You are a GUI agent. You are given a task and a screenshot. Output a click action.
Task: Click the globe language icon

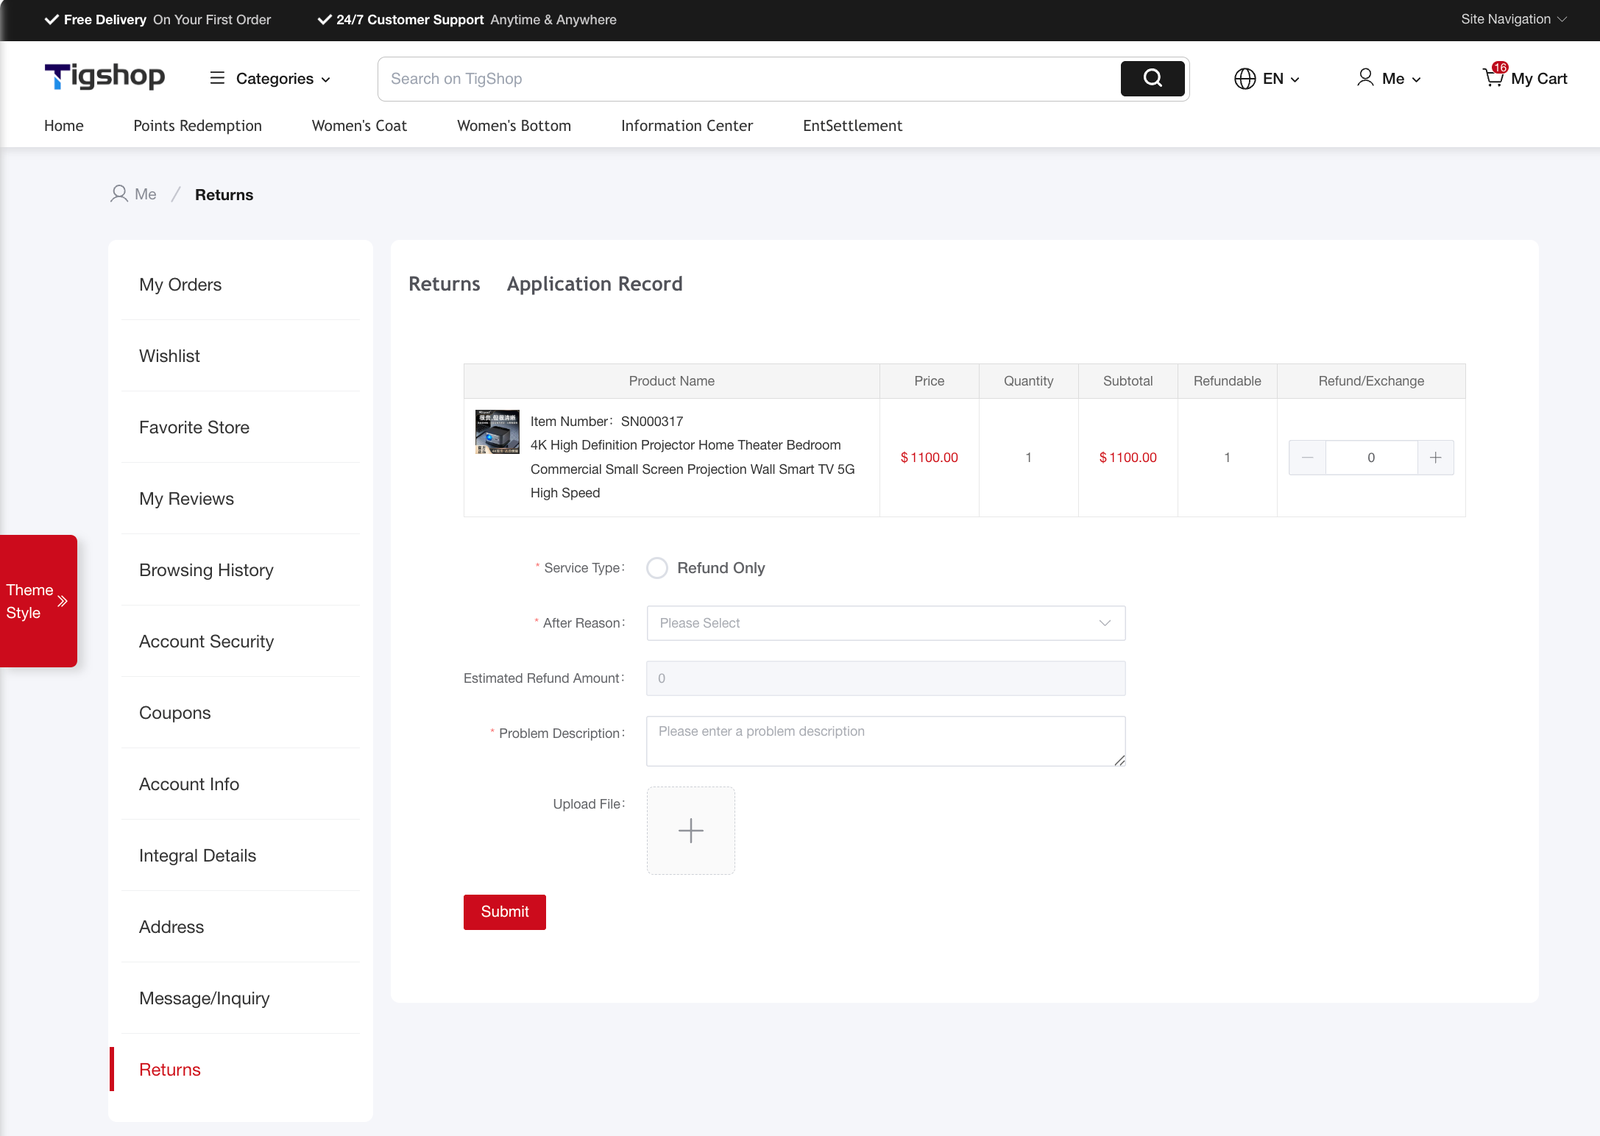click(x=1244, y=78)
